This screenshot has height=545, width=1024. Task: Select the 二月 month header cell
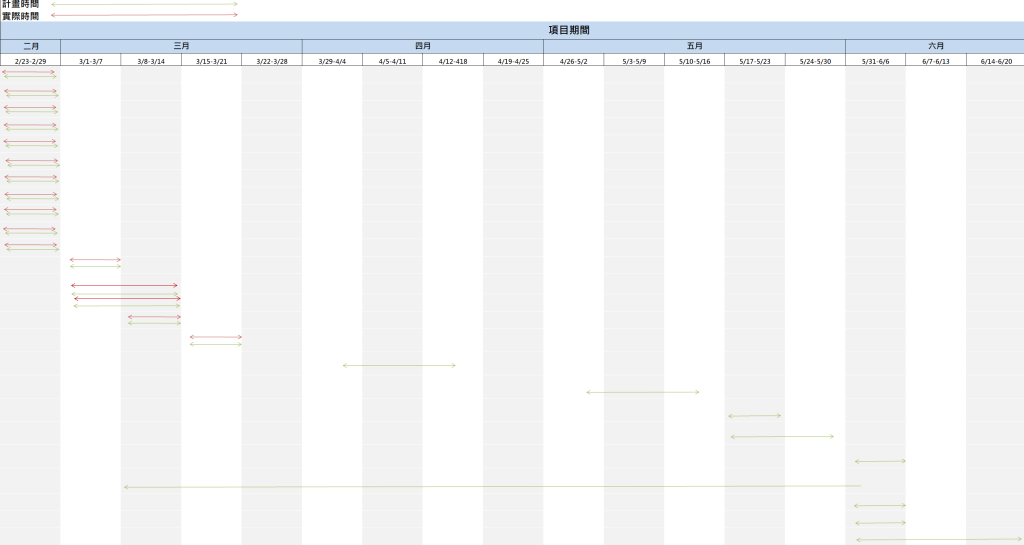(x=30, y=46)
